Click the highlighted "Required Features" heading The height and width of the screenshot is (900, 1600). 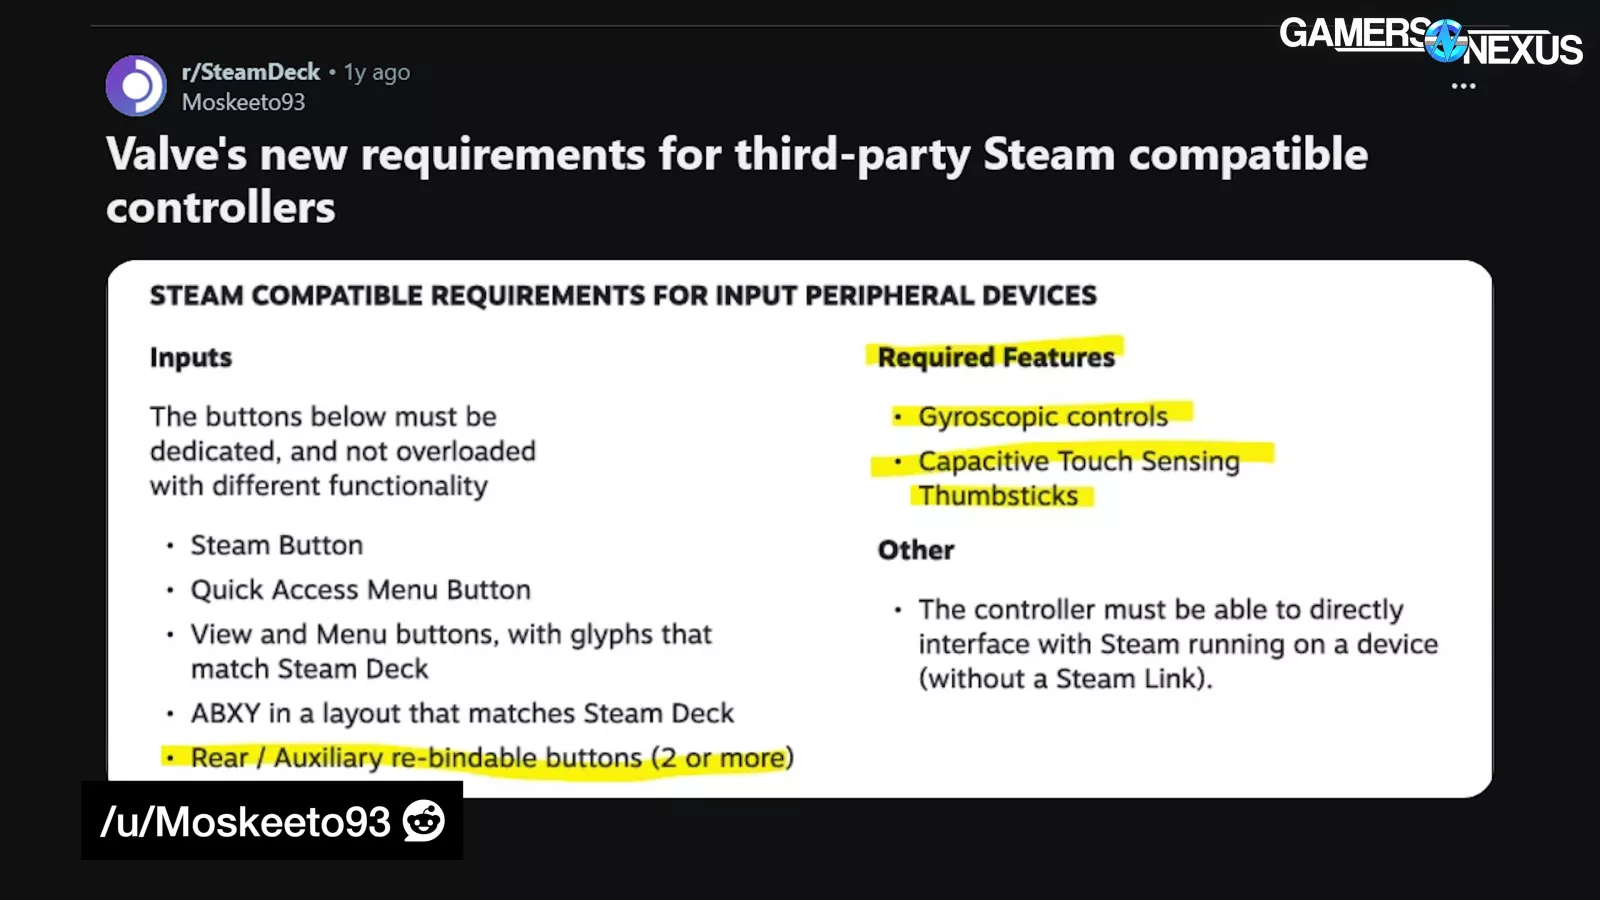click(996, 357)
